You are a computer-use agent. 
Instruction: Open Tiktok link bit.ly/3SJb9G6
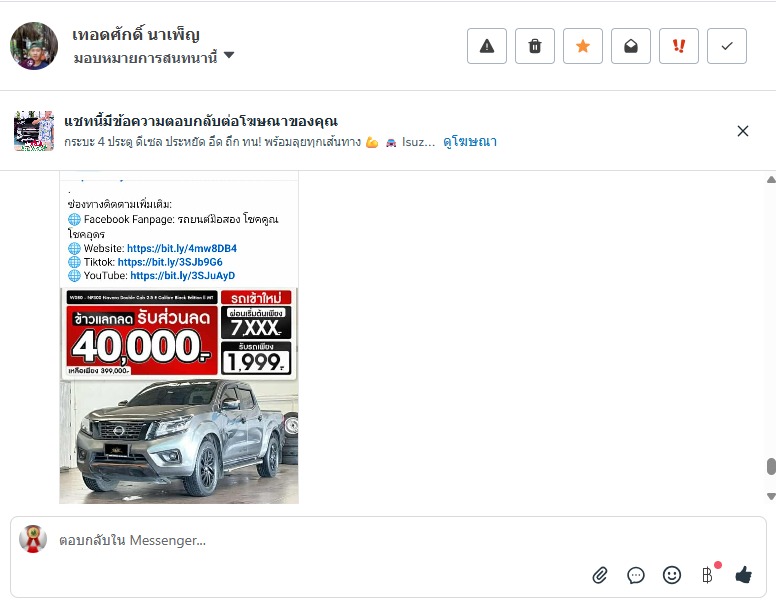170,262
